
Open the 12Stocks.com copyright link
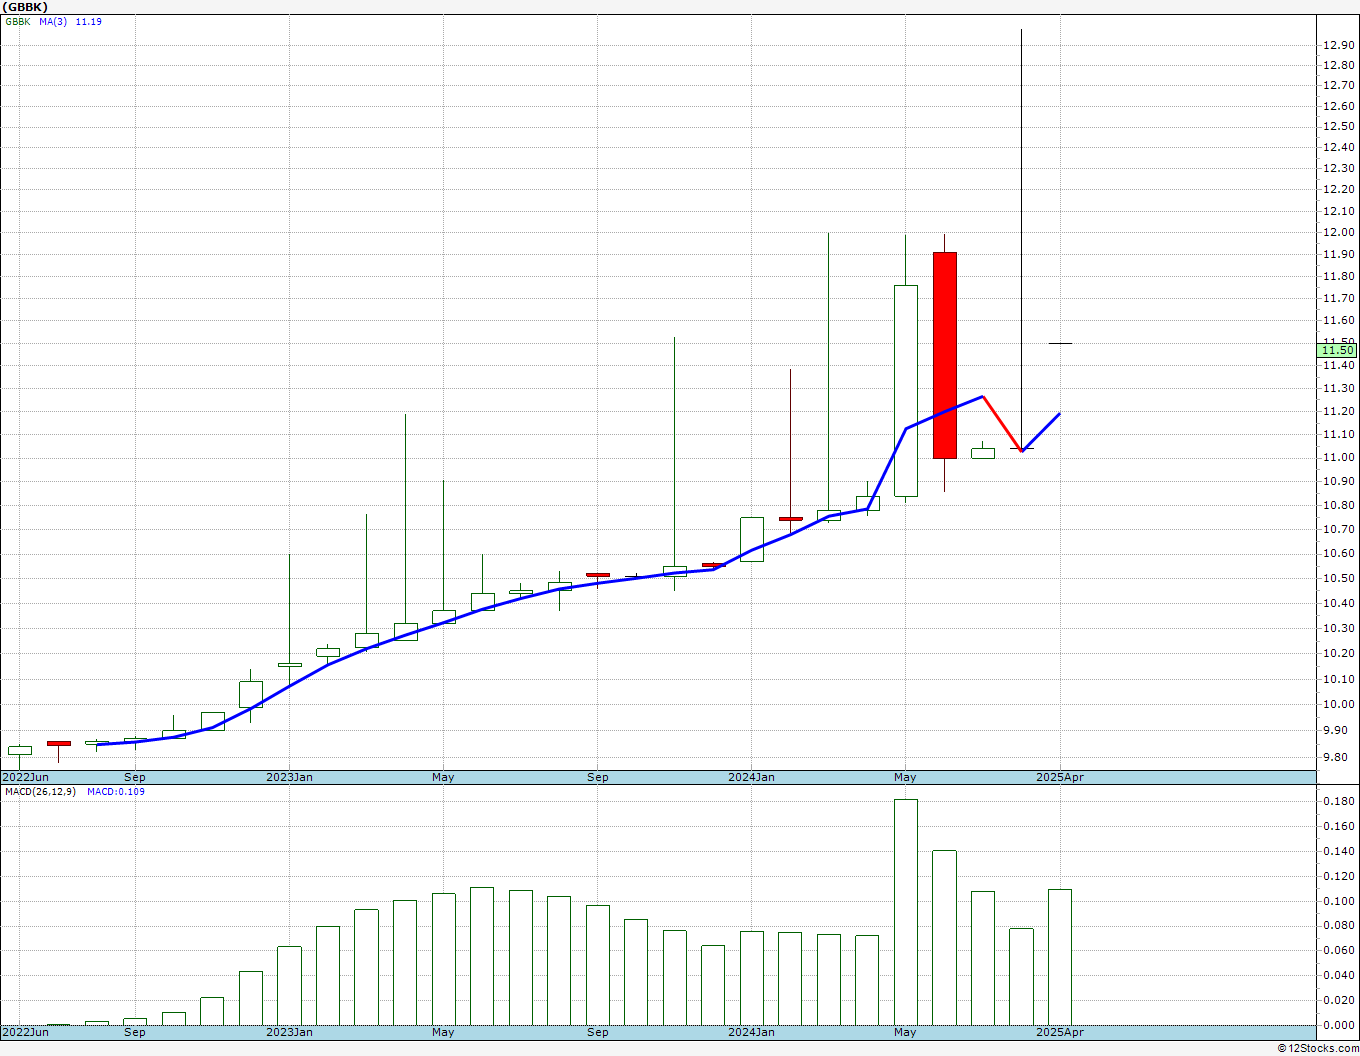pos(1318,1048)
